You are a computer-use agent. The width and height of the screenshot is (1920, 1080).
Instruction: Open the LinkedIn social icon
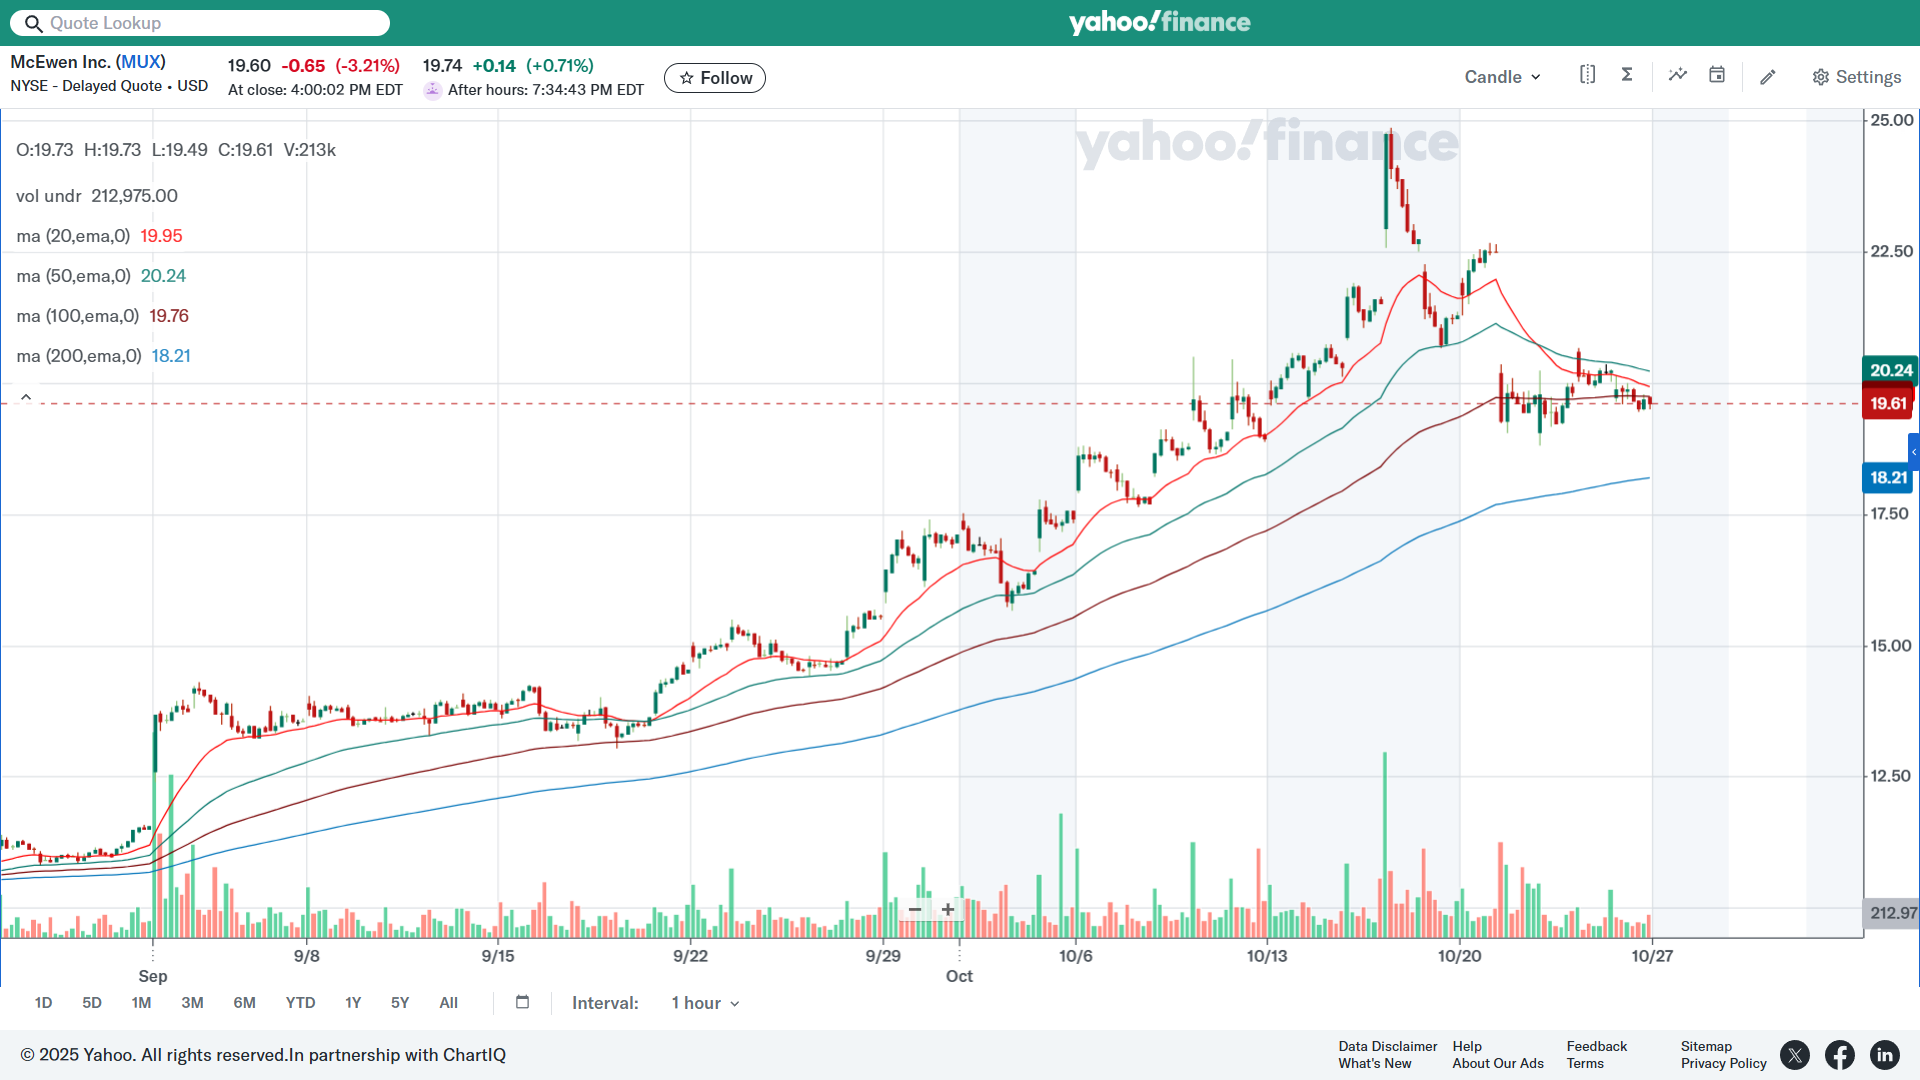(x=1884, y=1055)
